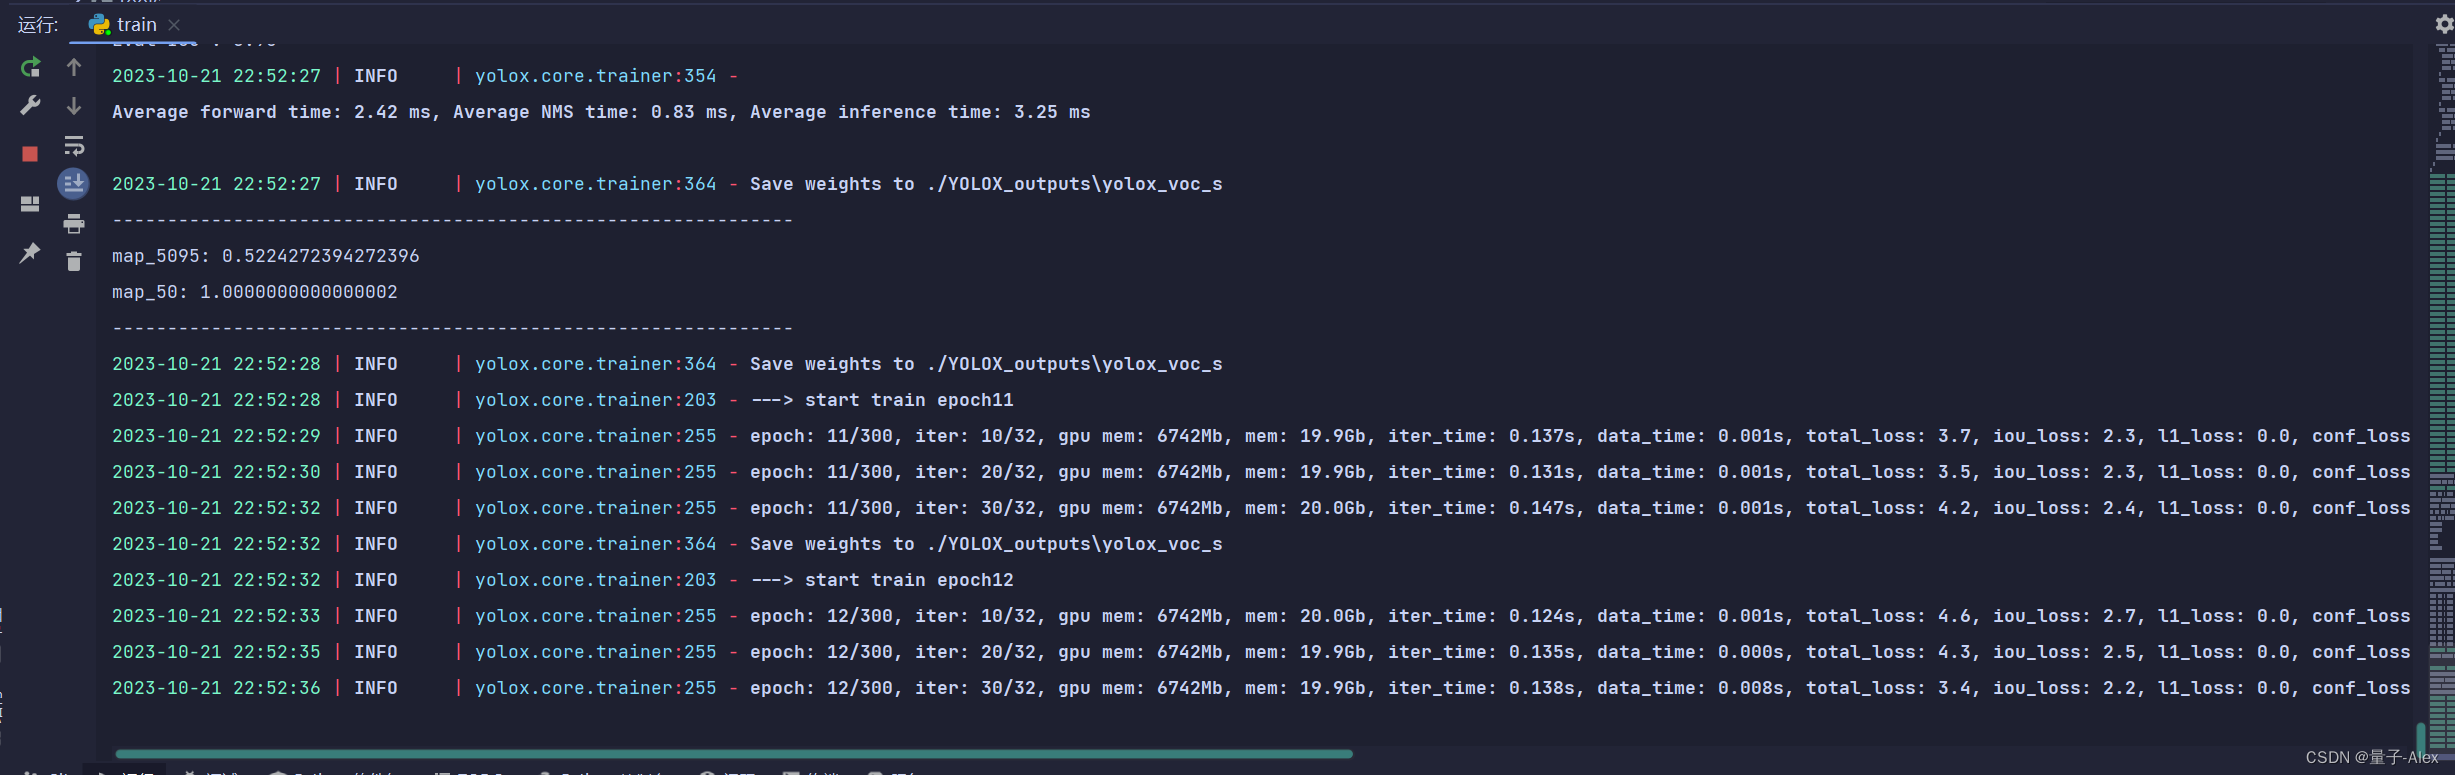Image resolution: width=2455 pixels, height=775 pixels.
Task: Close the train run tab
Action: pyautogui.click(x=174, y=25)
